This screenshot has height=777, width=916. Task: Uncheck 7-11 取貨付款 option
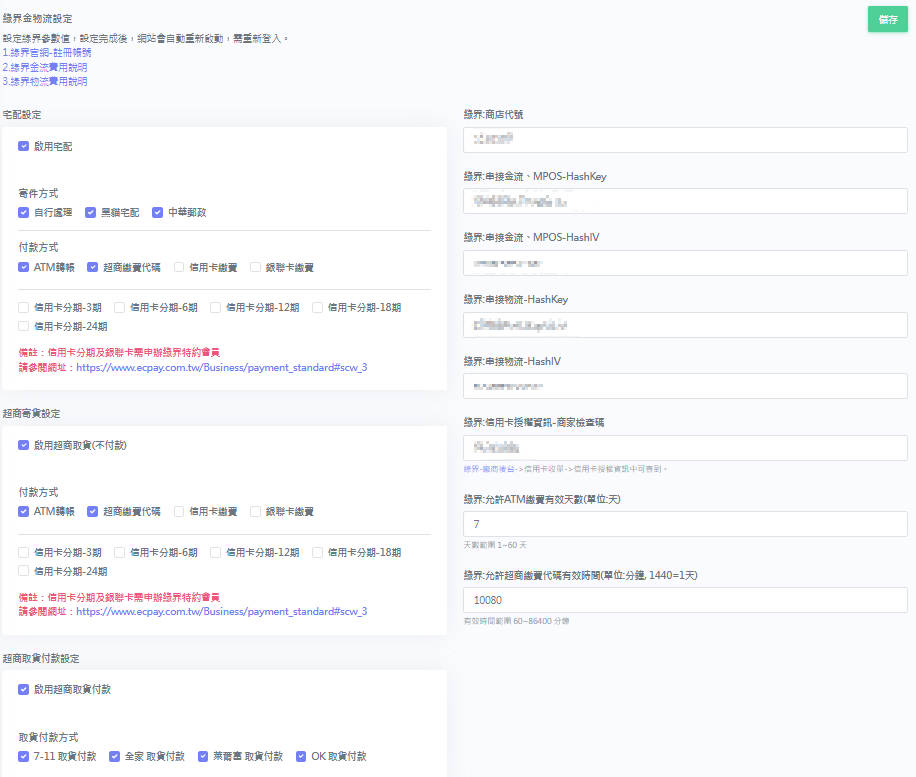pyautogui.click(x=24, y=756)
